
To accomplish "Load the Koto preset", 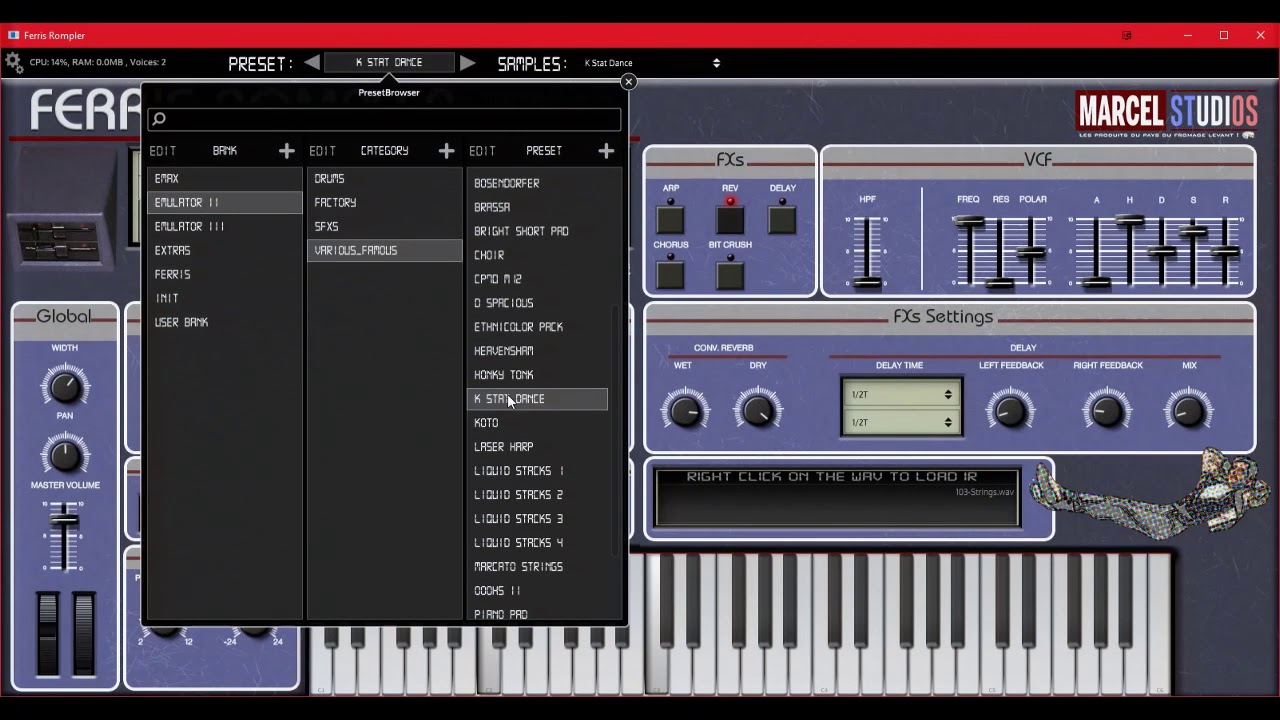I will point(538,423).
